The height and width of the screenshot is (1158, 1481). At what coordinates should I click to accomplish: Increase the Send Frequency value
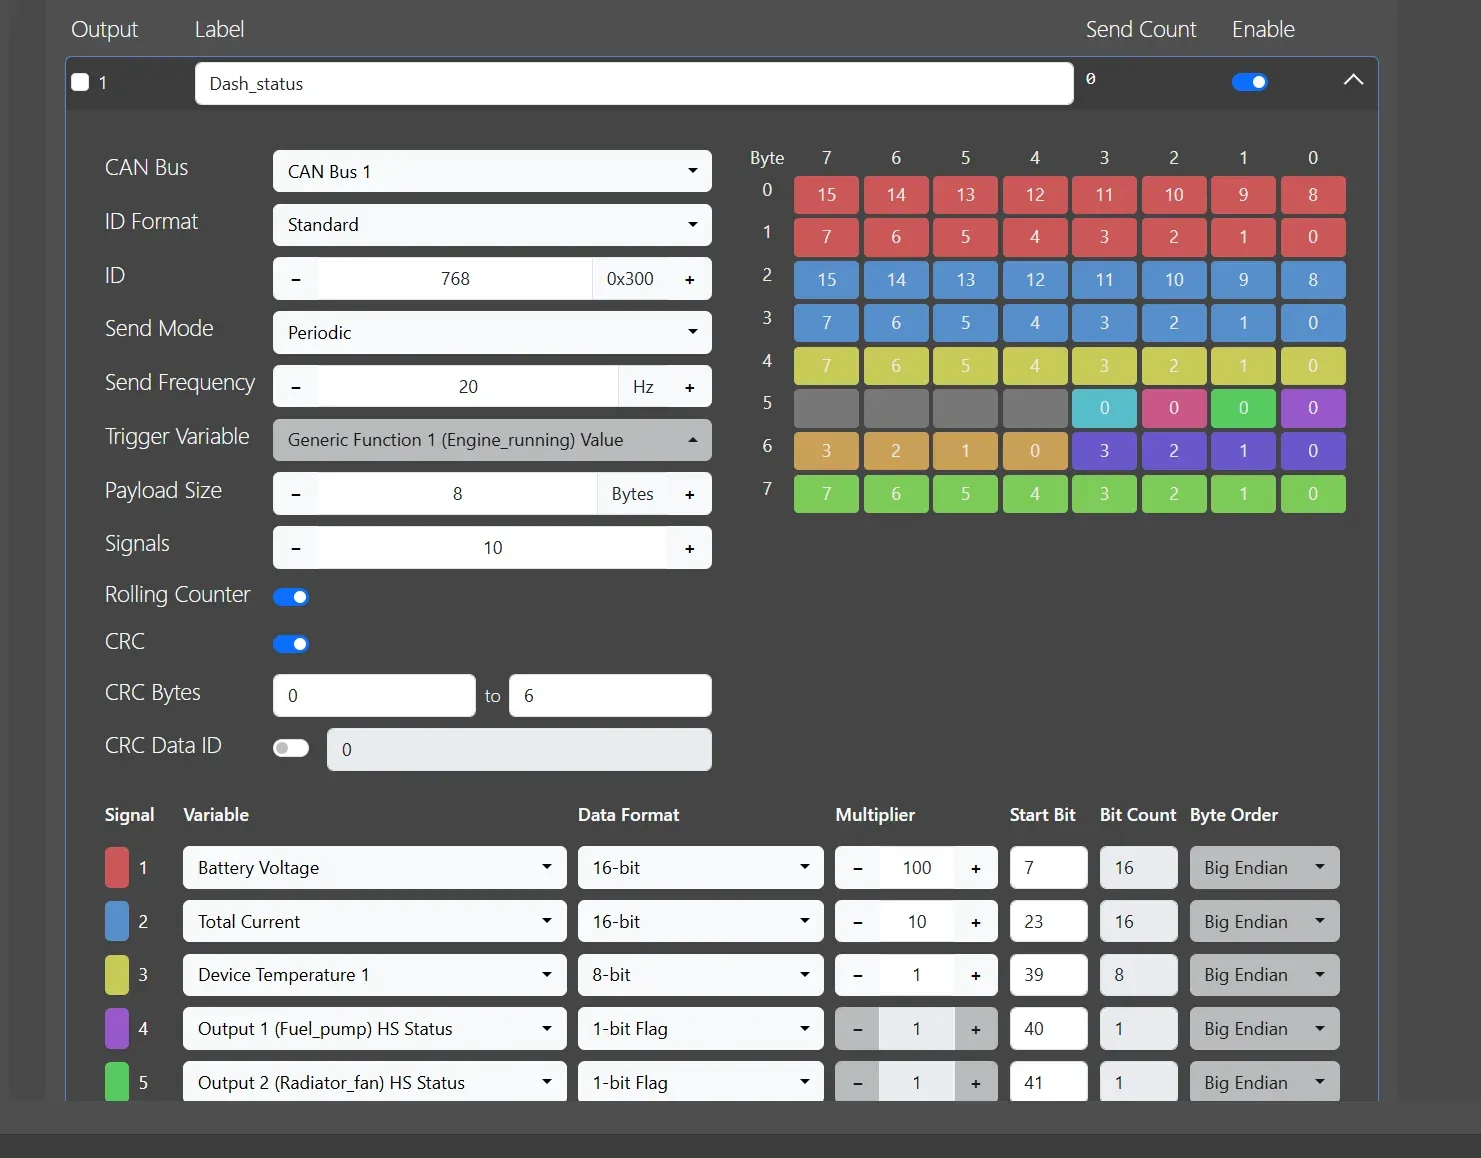pyautogui.click(x=690, y=387)
